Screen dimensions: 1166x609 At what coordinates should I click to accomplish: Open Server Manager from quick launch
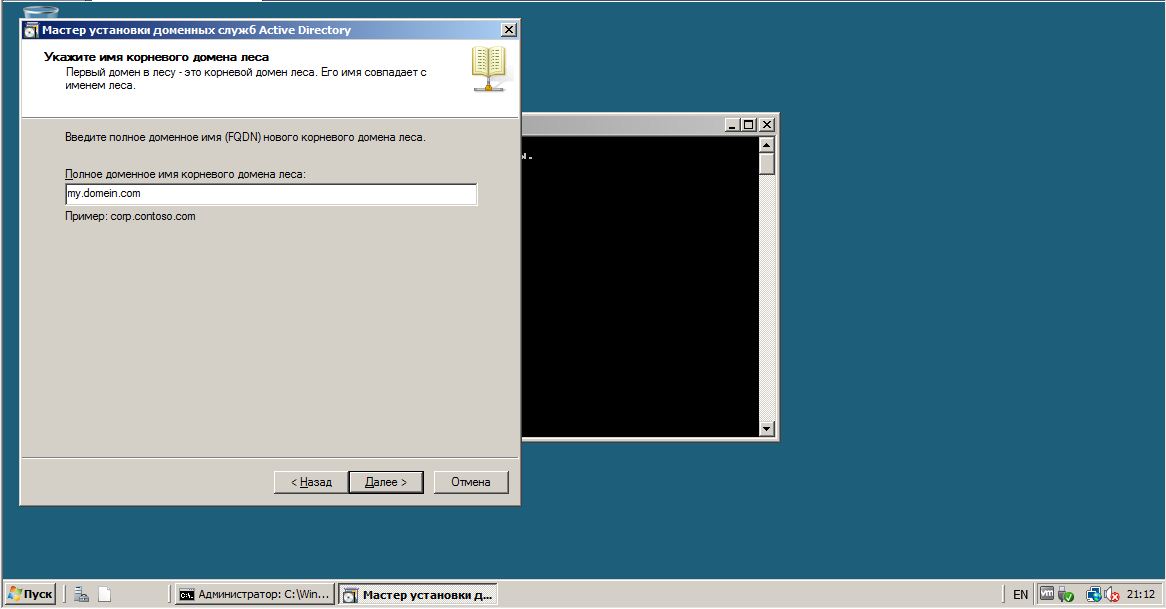[x=82, y=594]
